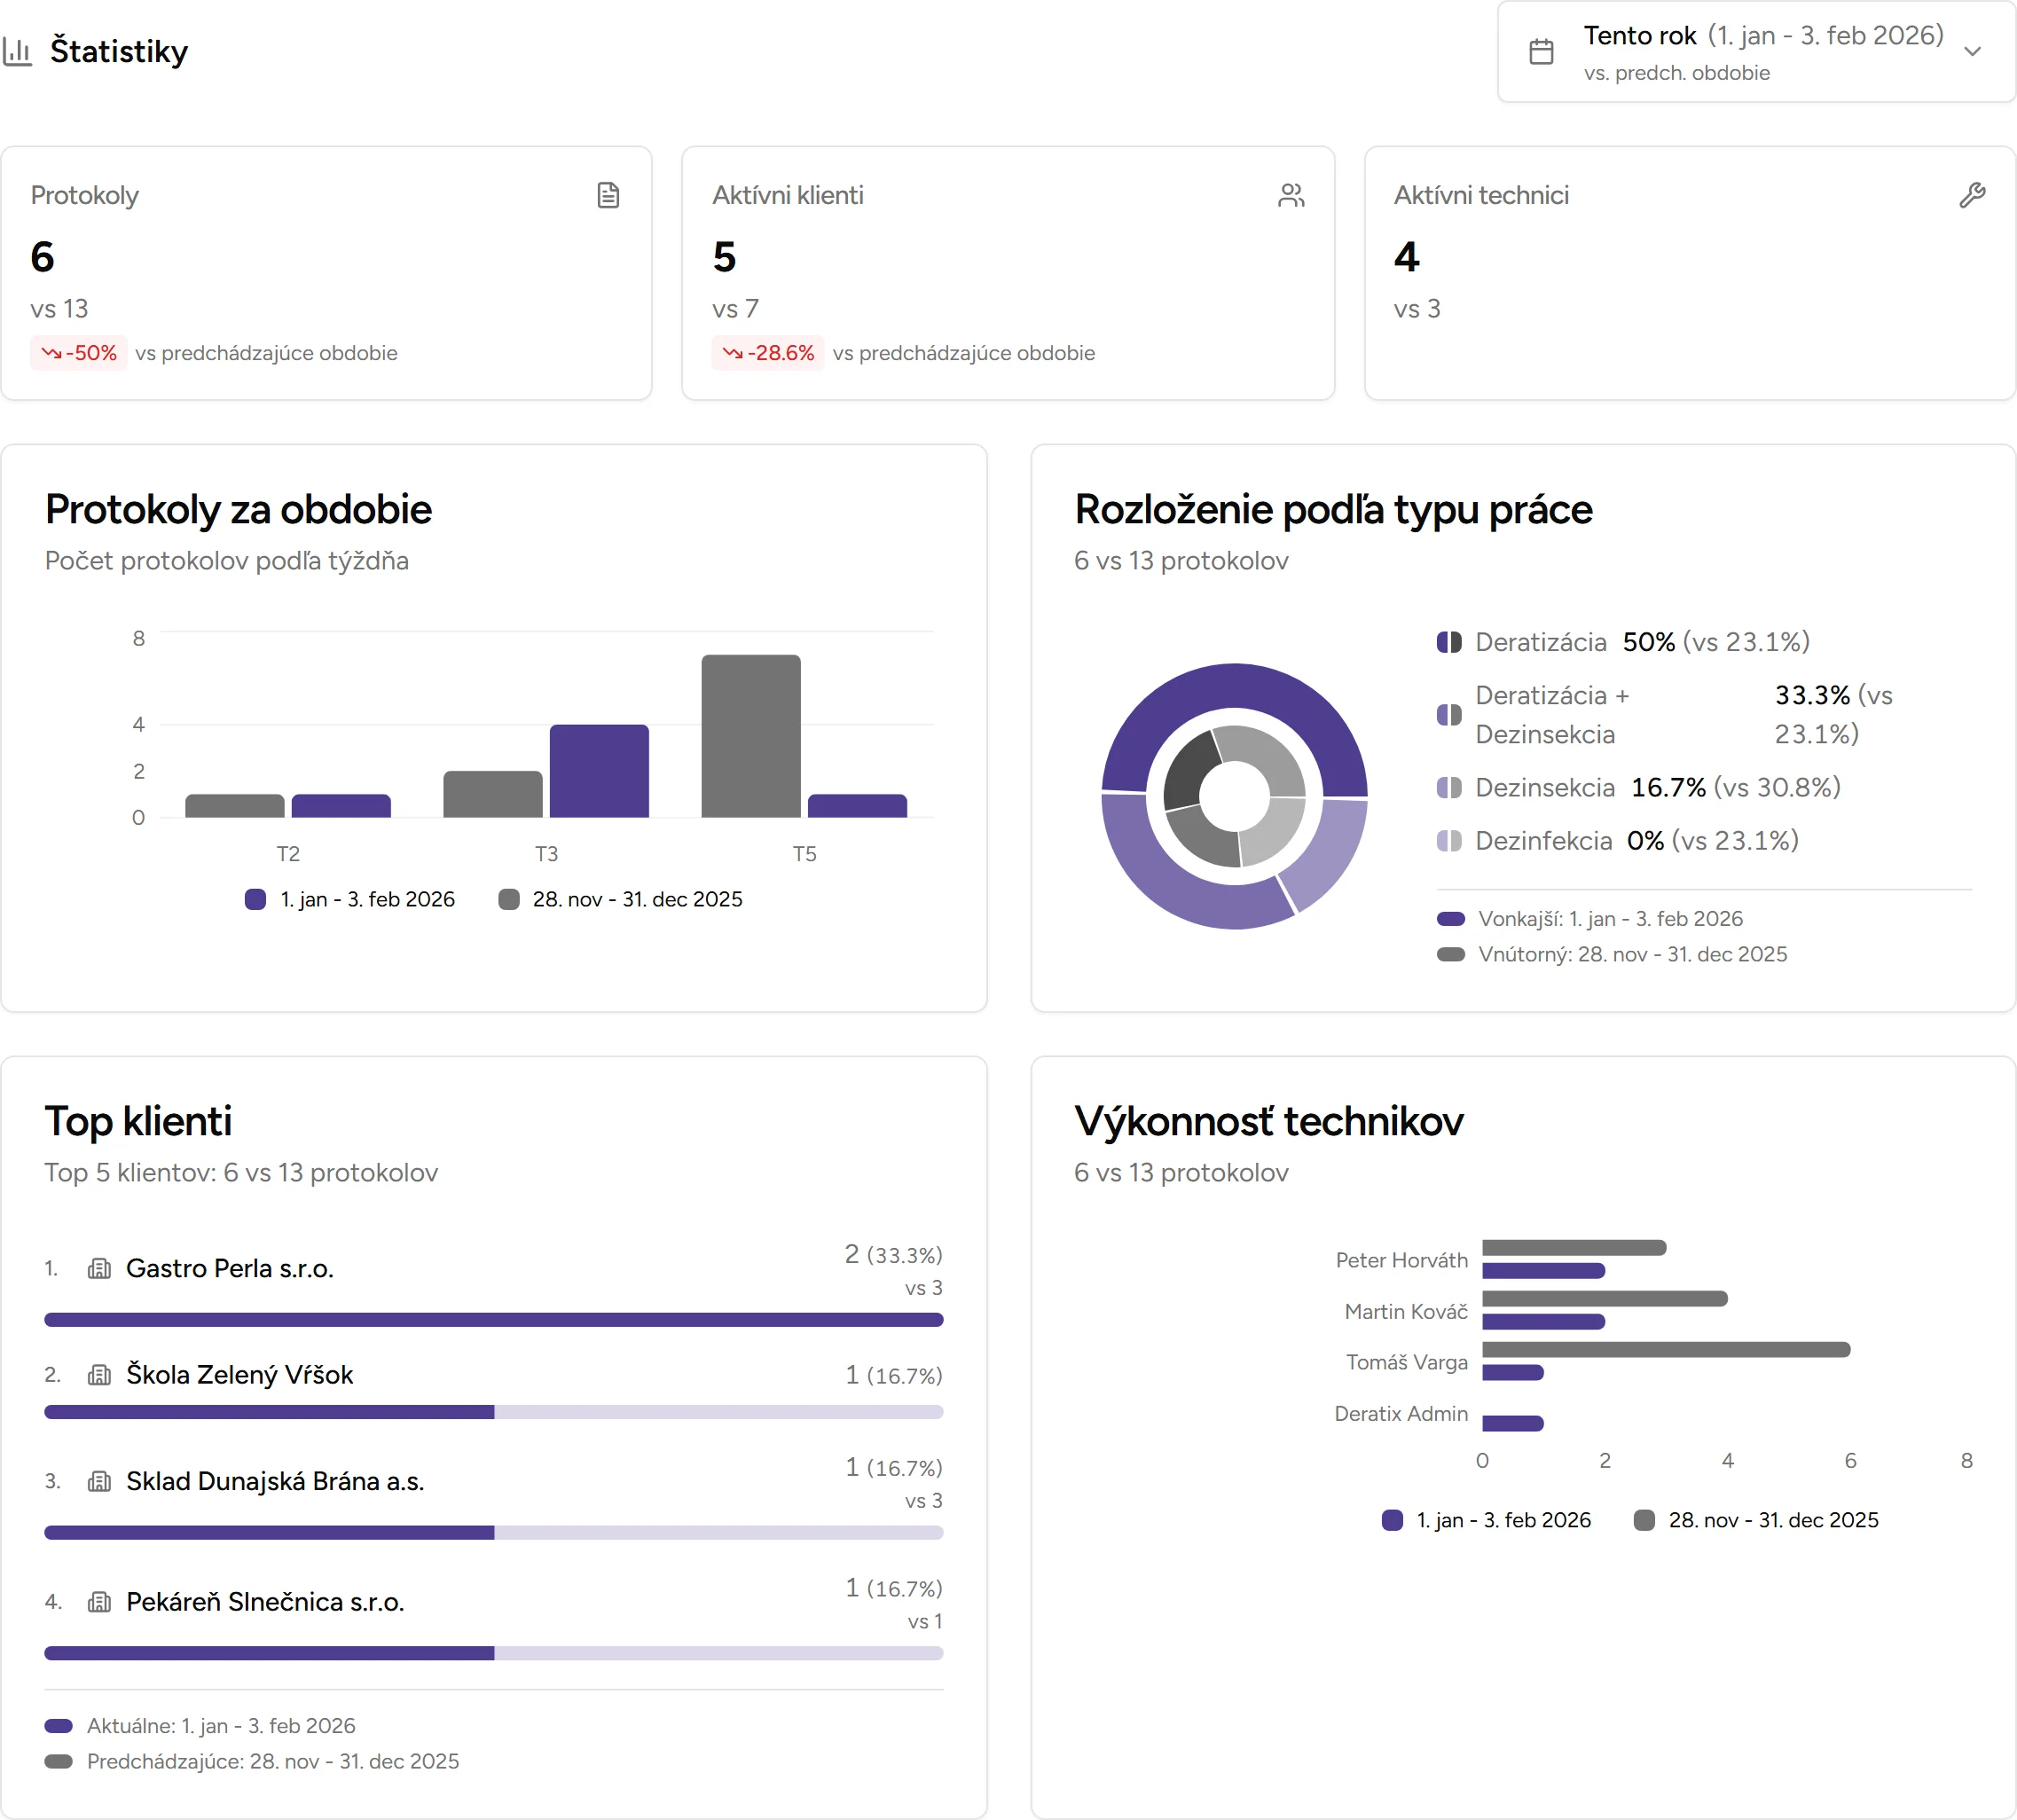Click the wrench icon on Aktívni technici card

(x=1972, y=195)
